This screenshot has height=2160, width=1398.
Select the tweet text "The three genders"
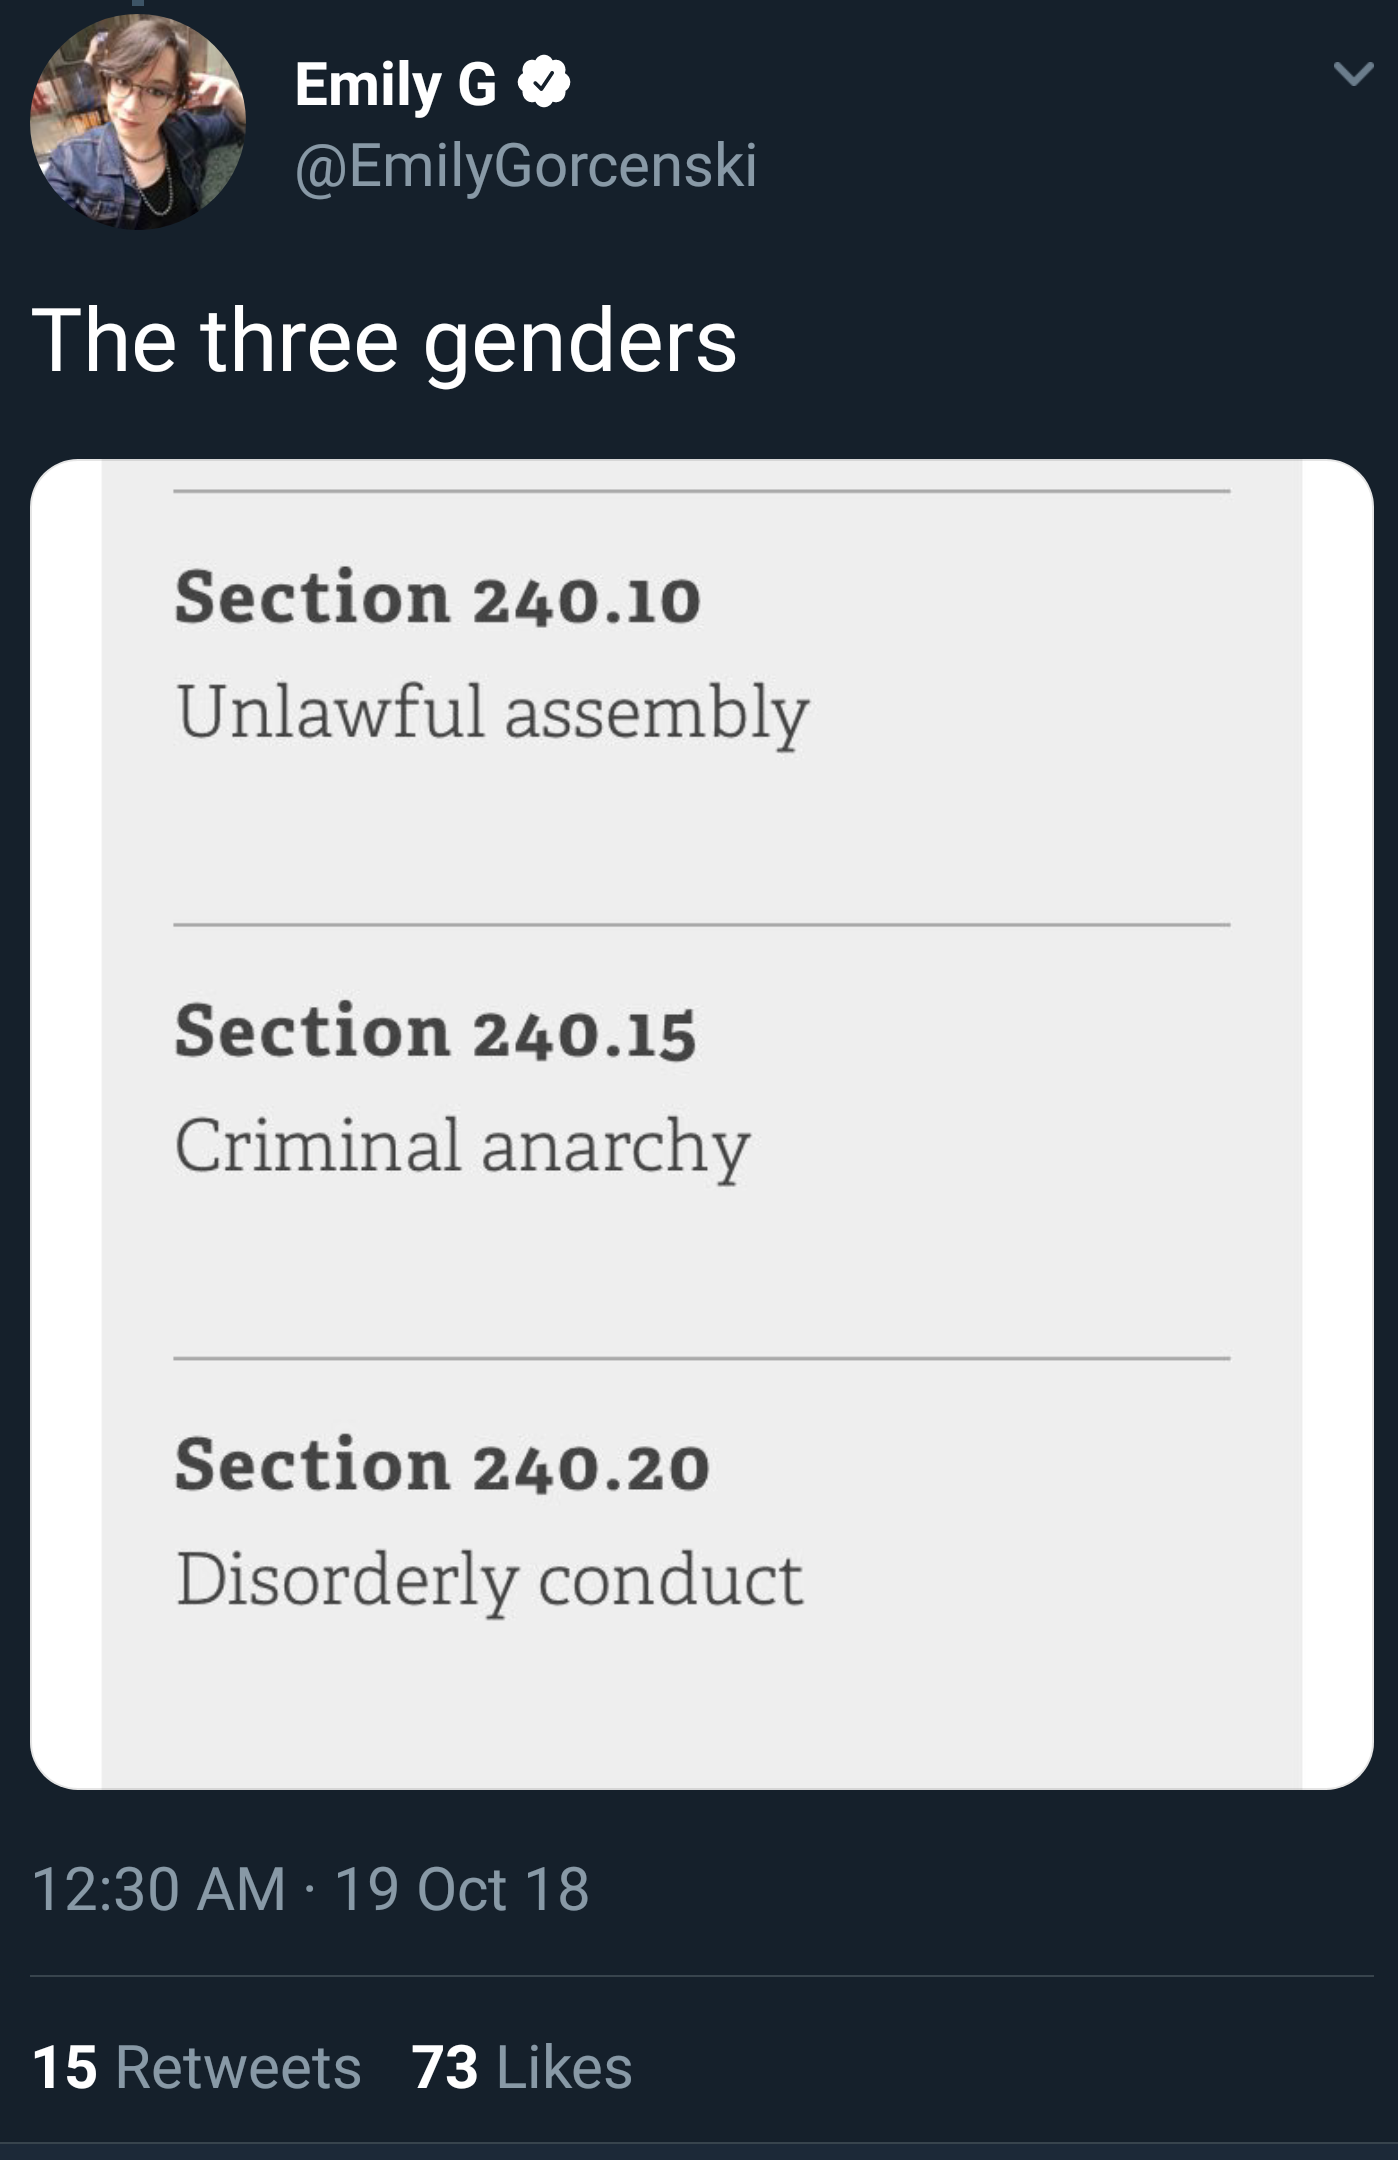tap(384, 341)
